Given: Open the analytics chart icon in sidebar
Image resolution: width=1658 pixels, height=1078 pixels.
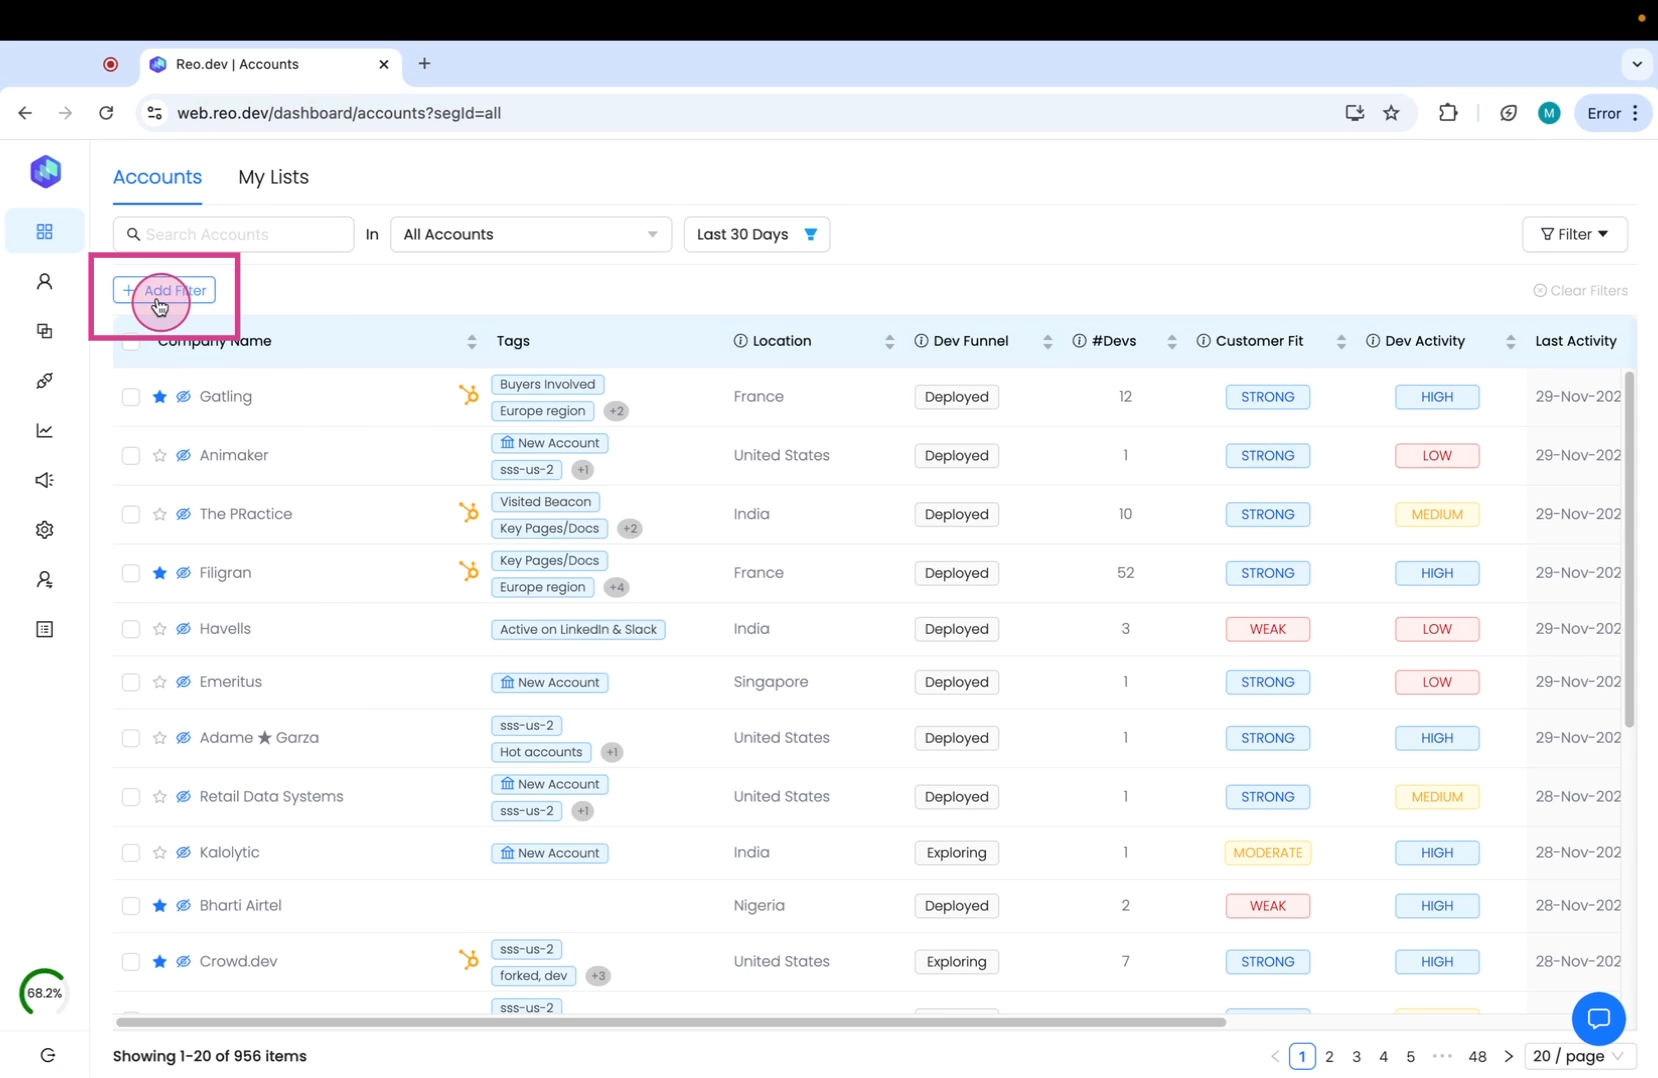Looking at the screenshot, I should [x=44, y=431].
